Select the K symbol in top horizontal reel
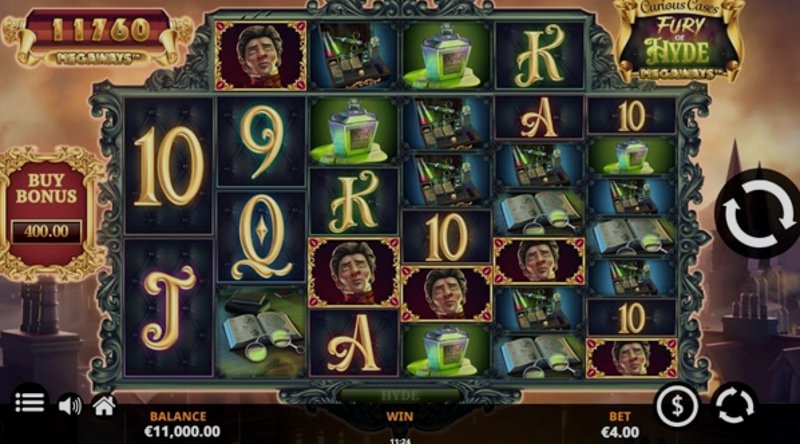The image size is (800, 444). [540, 56]
